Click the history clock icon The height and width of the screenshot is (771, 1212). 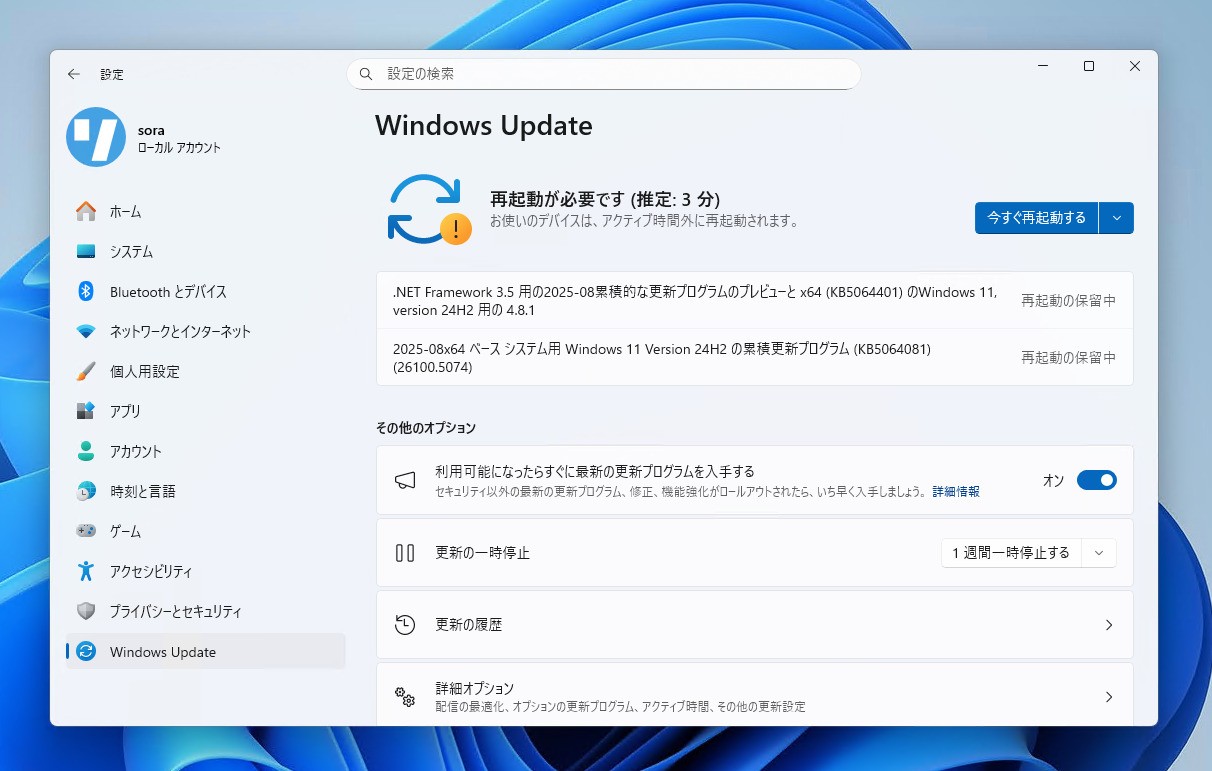[405, 625]
